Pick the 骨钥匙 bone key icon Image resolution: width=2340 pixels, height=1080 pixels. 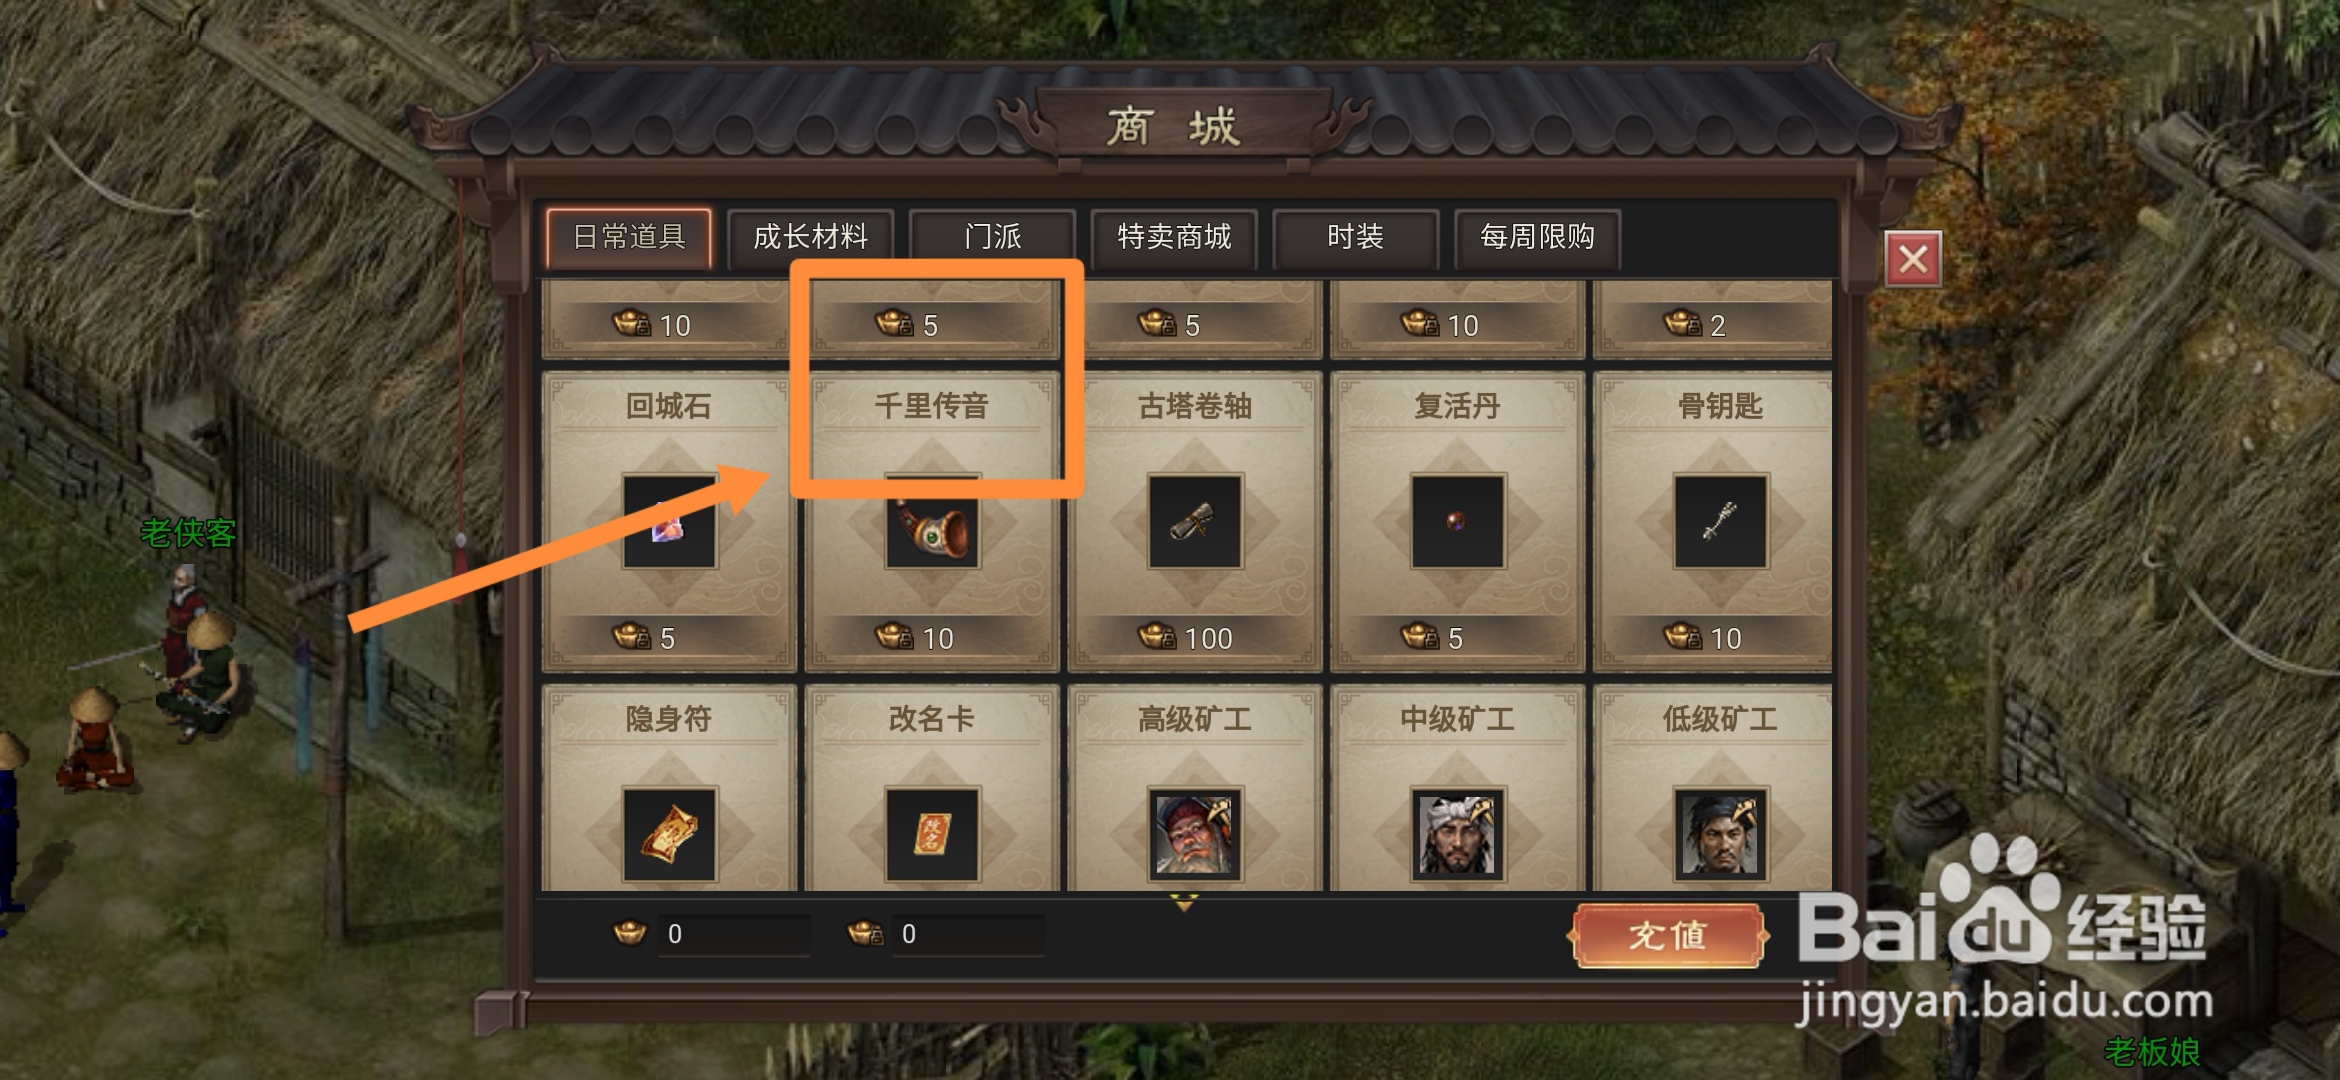pos(1720,521)
